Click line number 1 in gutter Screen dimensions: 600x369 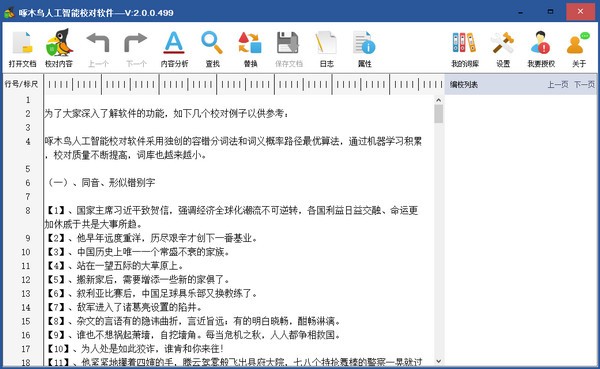(28, 100)
